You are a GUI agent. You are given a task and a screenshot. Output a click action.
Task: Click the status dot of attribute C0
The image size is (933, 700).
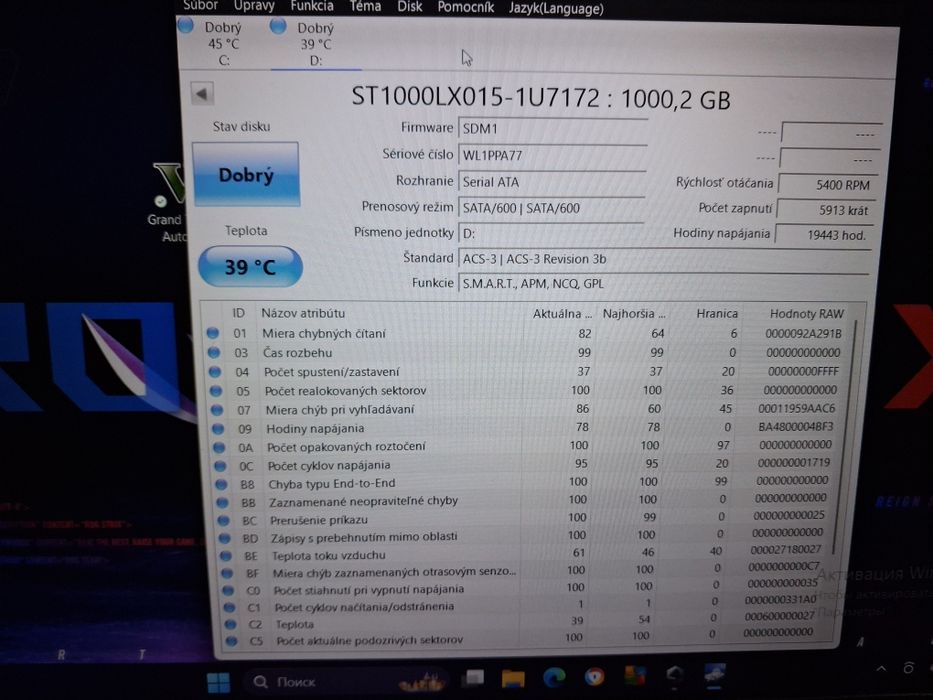(228, 590)
